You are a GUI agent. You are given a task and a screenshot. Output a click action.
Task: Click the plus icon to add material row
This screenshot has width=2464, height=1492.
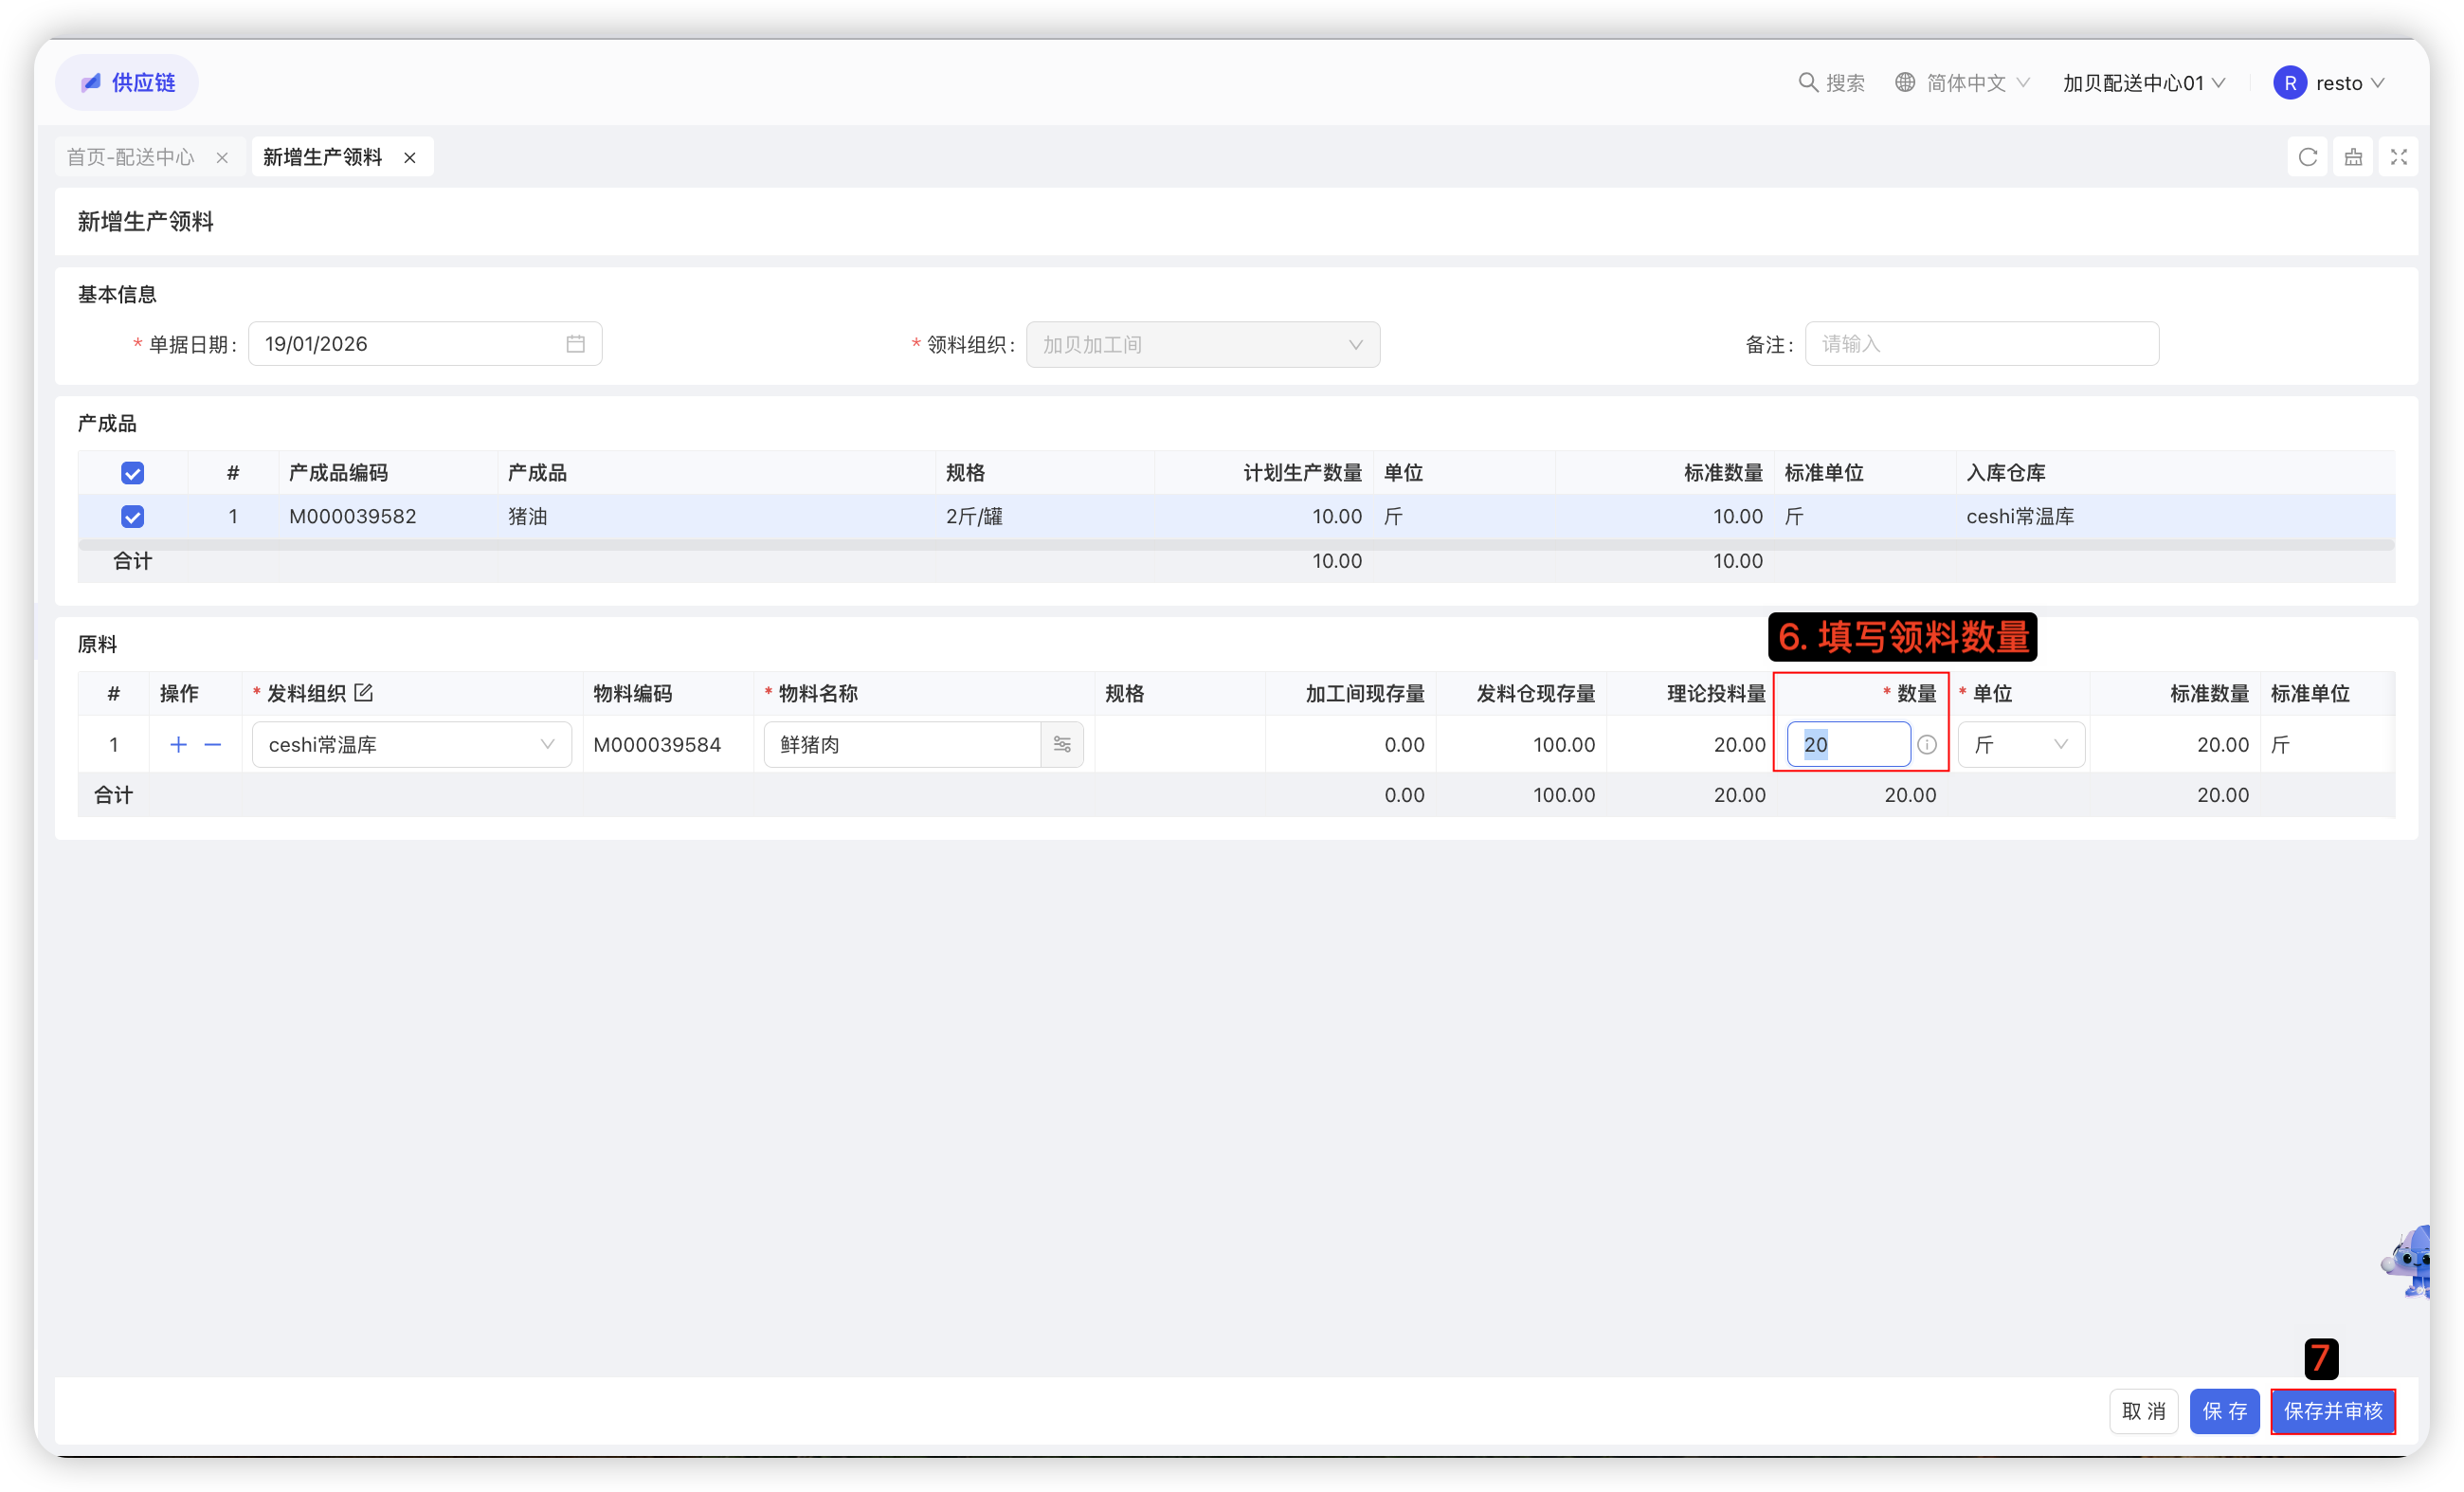point(178,745)
